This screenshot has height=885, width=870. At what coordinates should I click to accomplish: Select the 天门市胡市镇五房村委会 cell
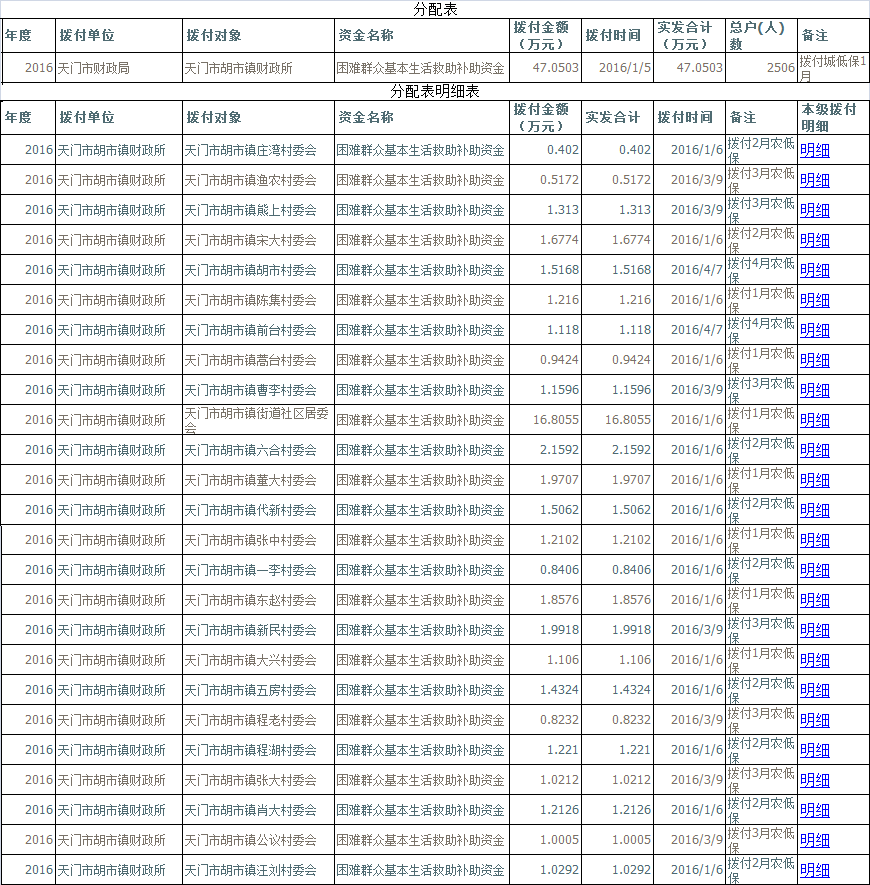(259, 690)
